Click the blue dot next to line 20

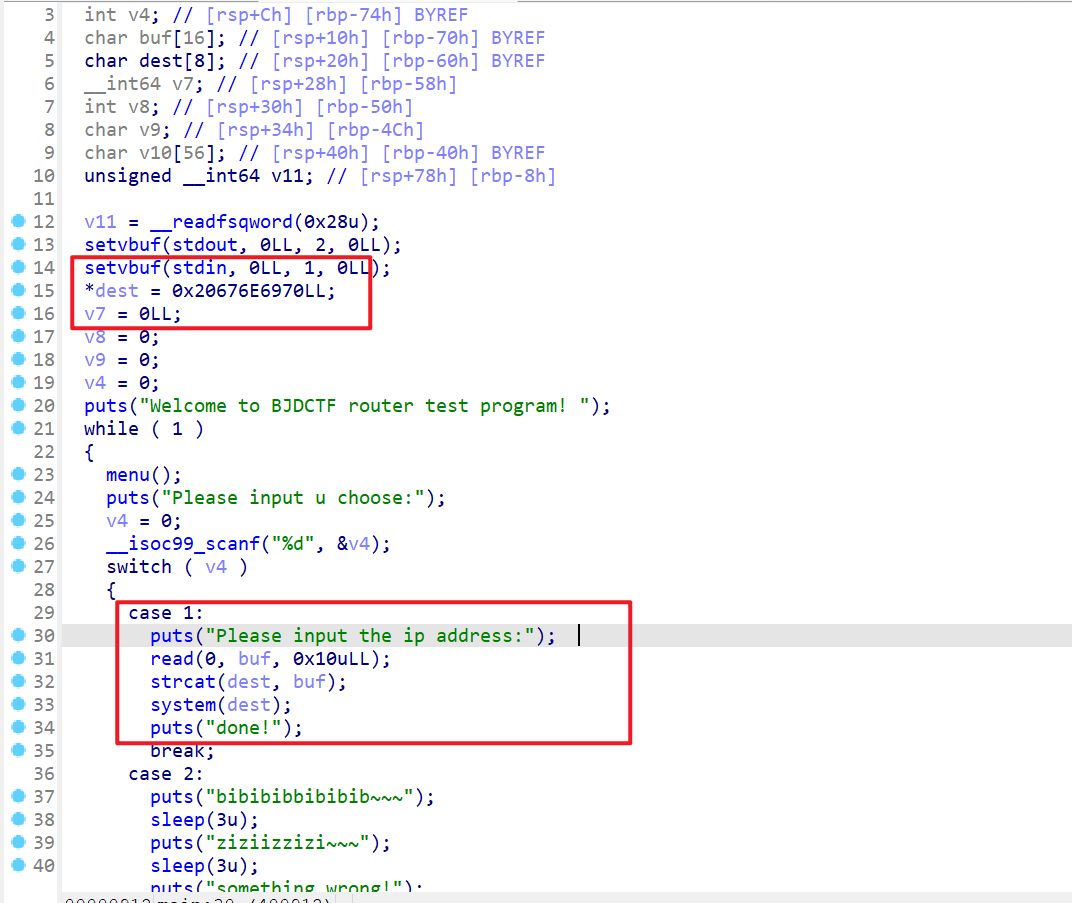(17, 406)
